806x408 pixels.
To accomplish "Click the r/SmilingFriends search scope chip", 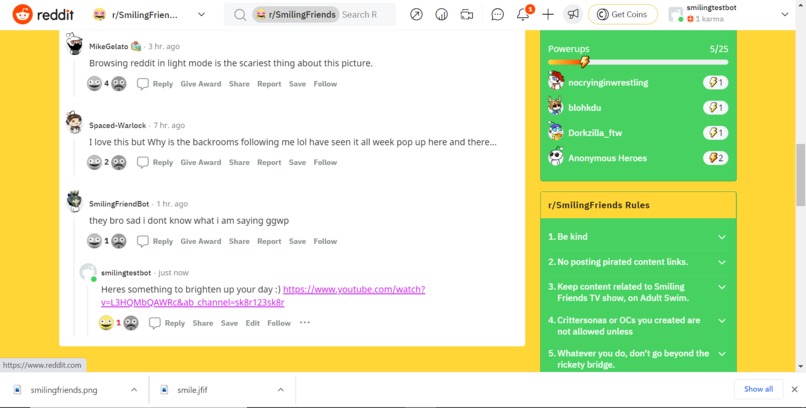I will click(296, 14).
